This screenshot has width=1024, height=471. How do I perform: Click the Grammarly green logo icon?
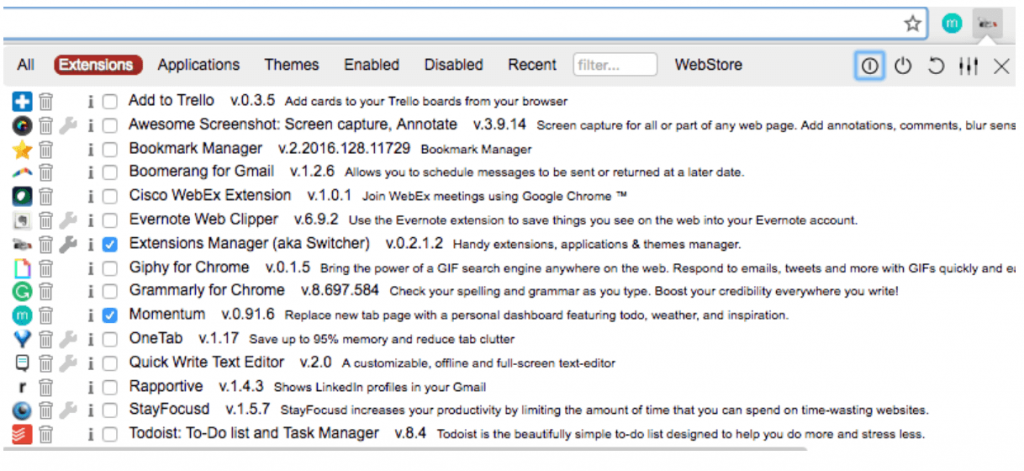click(x=22, y=291)
